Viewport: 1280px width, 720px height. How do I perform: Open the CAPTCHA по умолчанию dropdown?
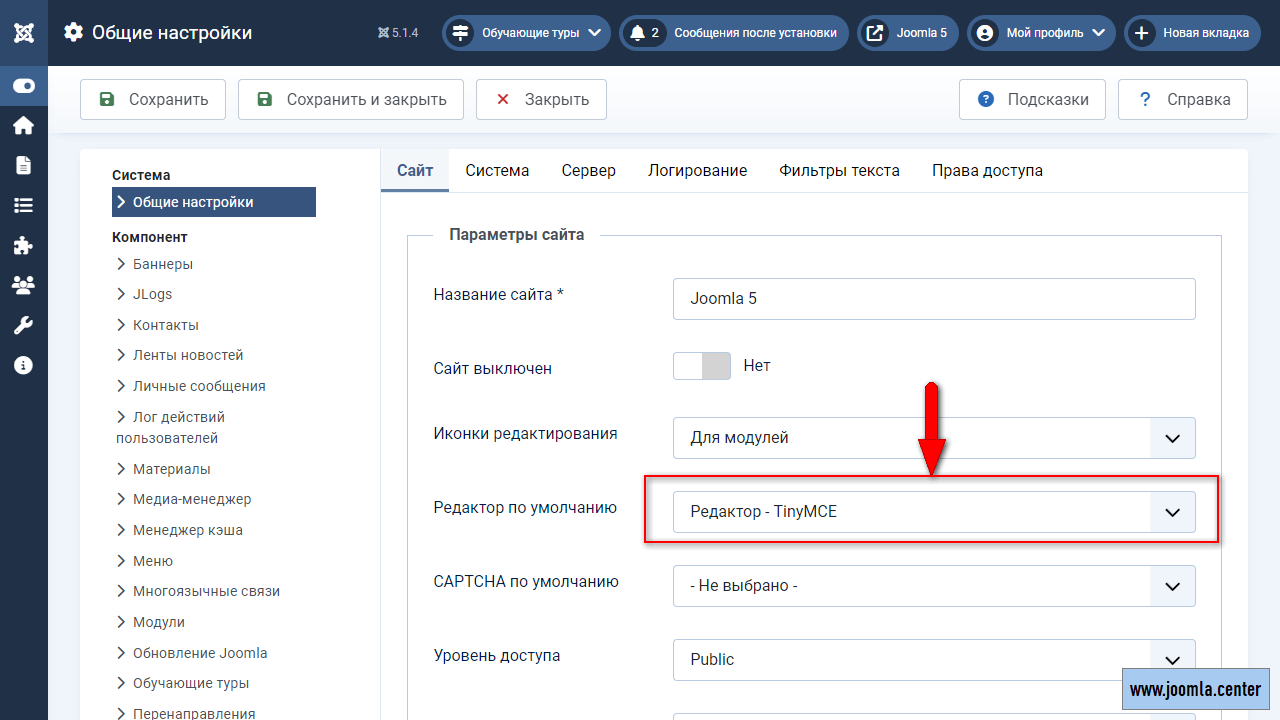pyautogui.click(x=934, y=586)
